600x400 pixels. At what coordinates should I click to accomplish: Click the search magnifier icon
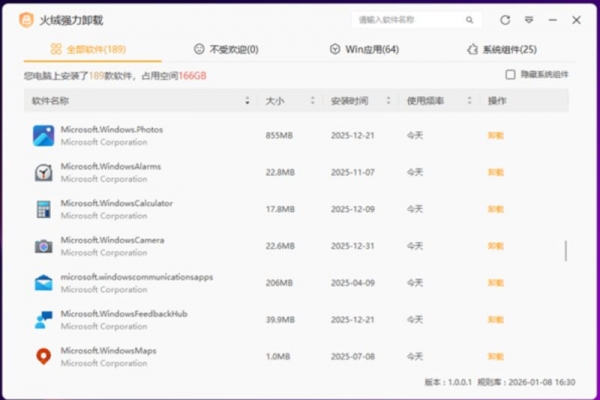coord(469,20)
